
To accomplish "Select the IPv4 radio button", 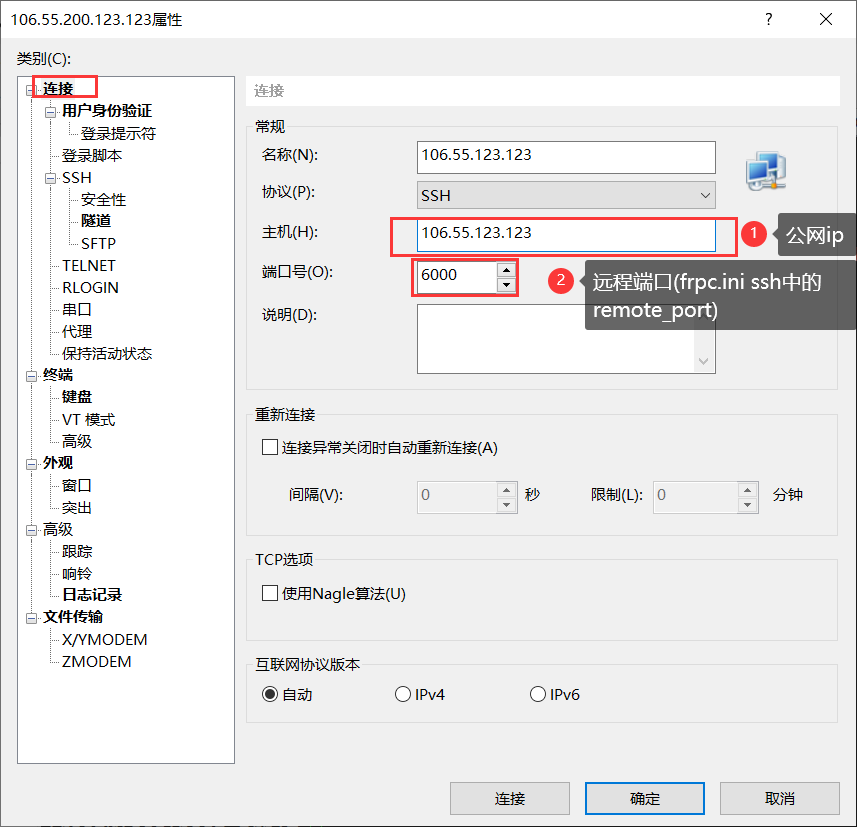I will tap(403, 694).
